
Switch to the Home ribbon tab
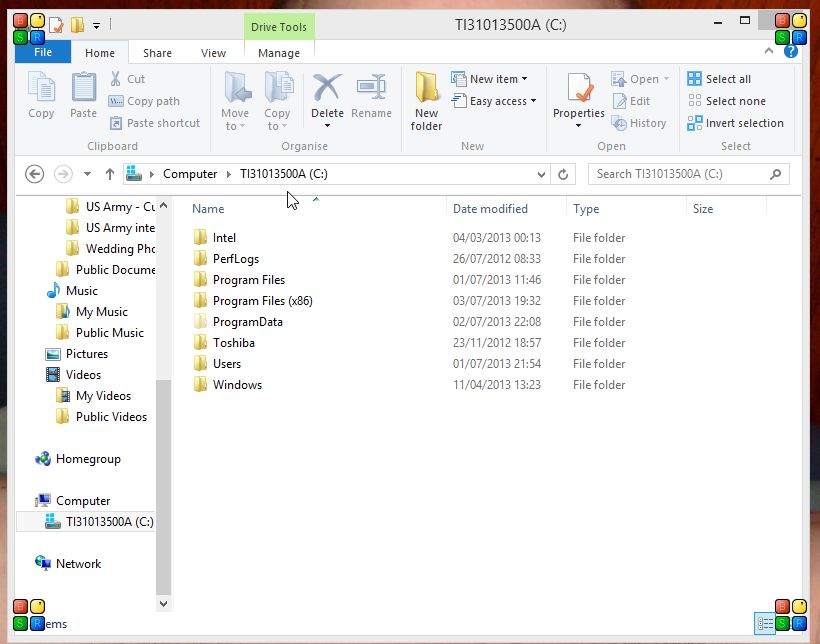click(100, 53)
